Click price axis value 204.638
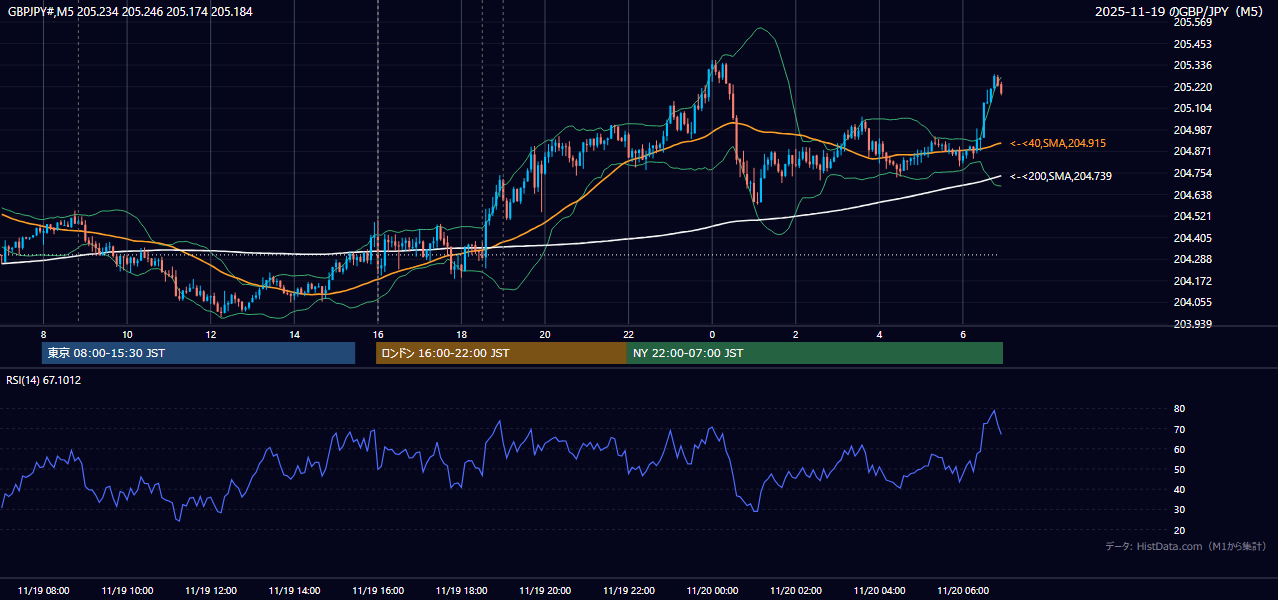Image resolution: width=1278 pixels, height=600 pixels. coord(1191,195)
